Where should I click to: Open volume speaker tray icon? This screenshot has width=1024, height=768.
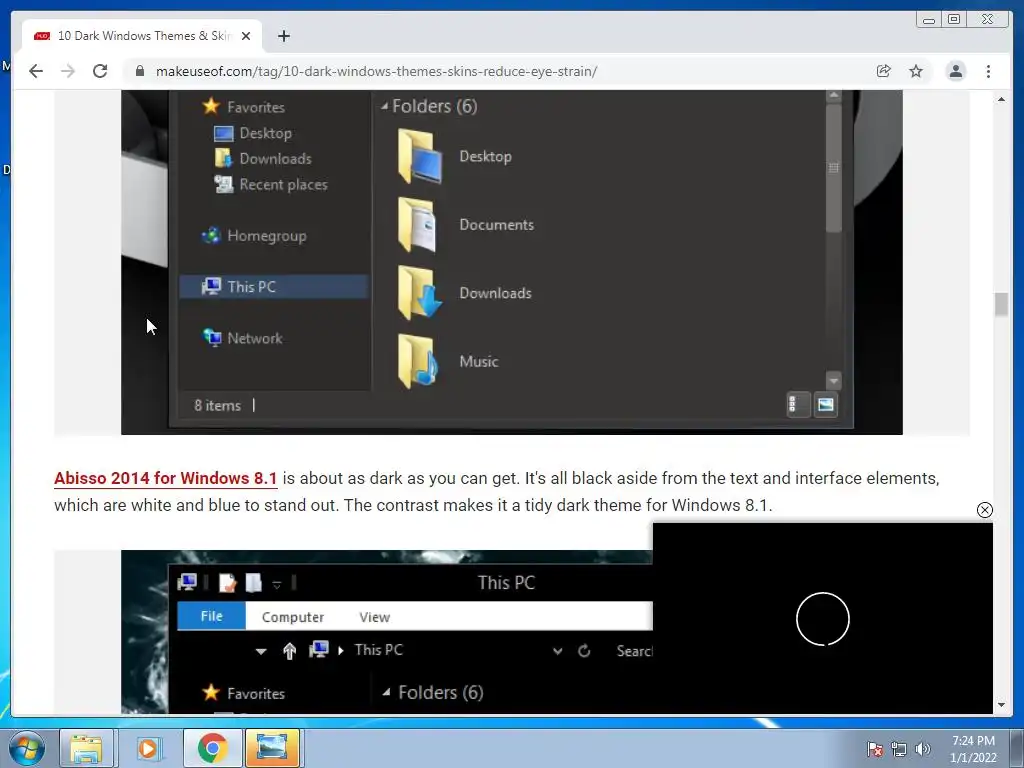[x=923, y=749]
